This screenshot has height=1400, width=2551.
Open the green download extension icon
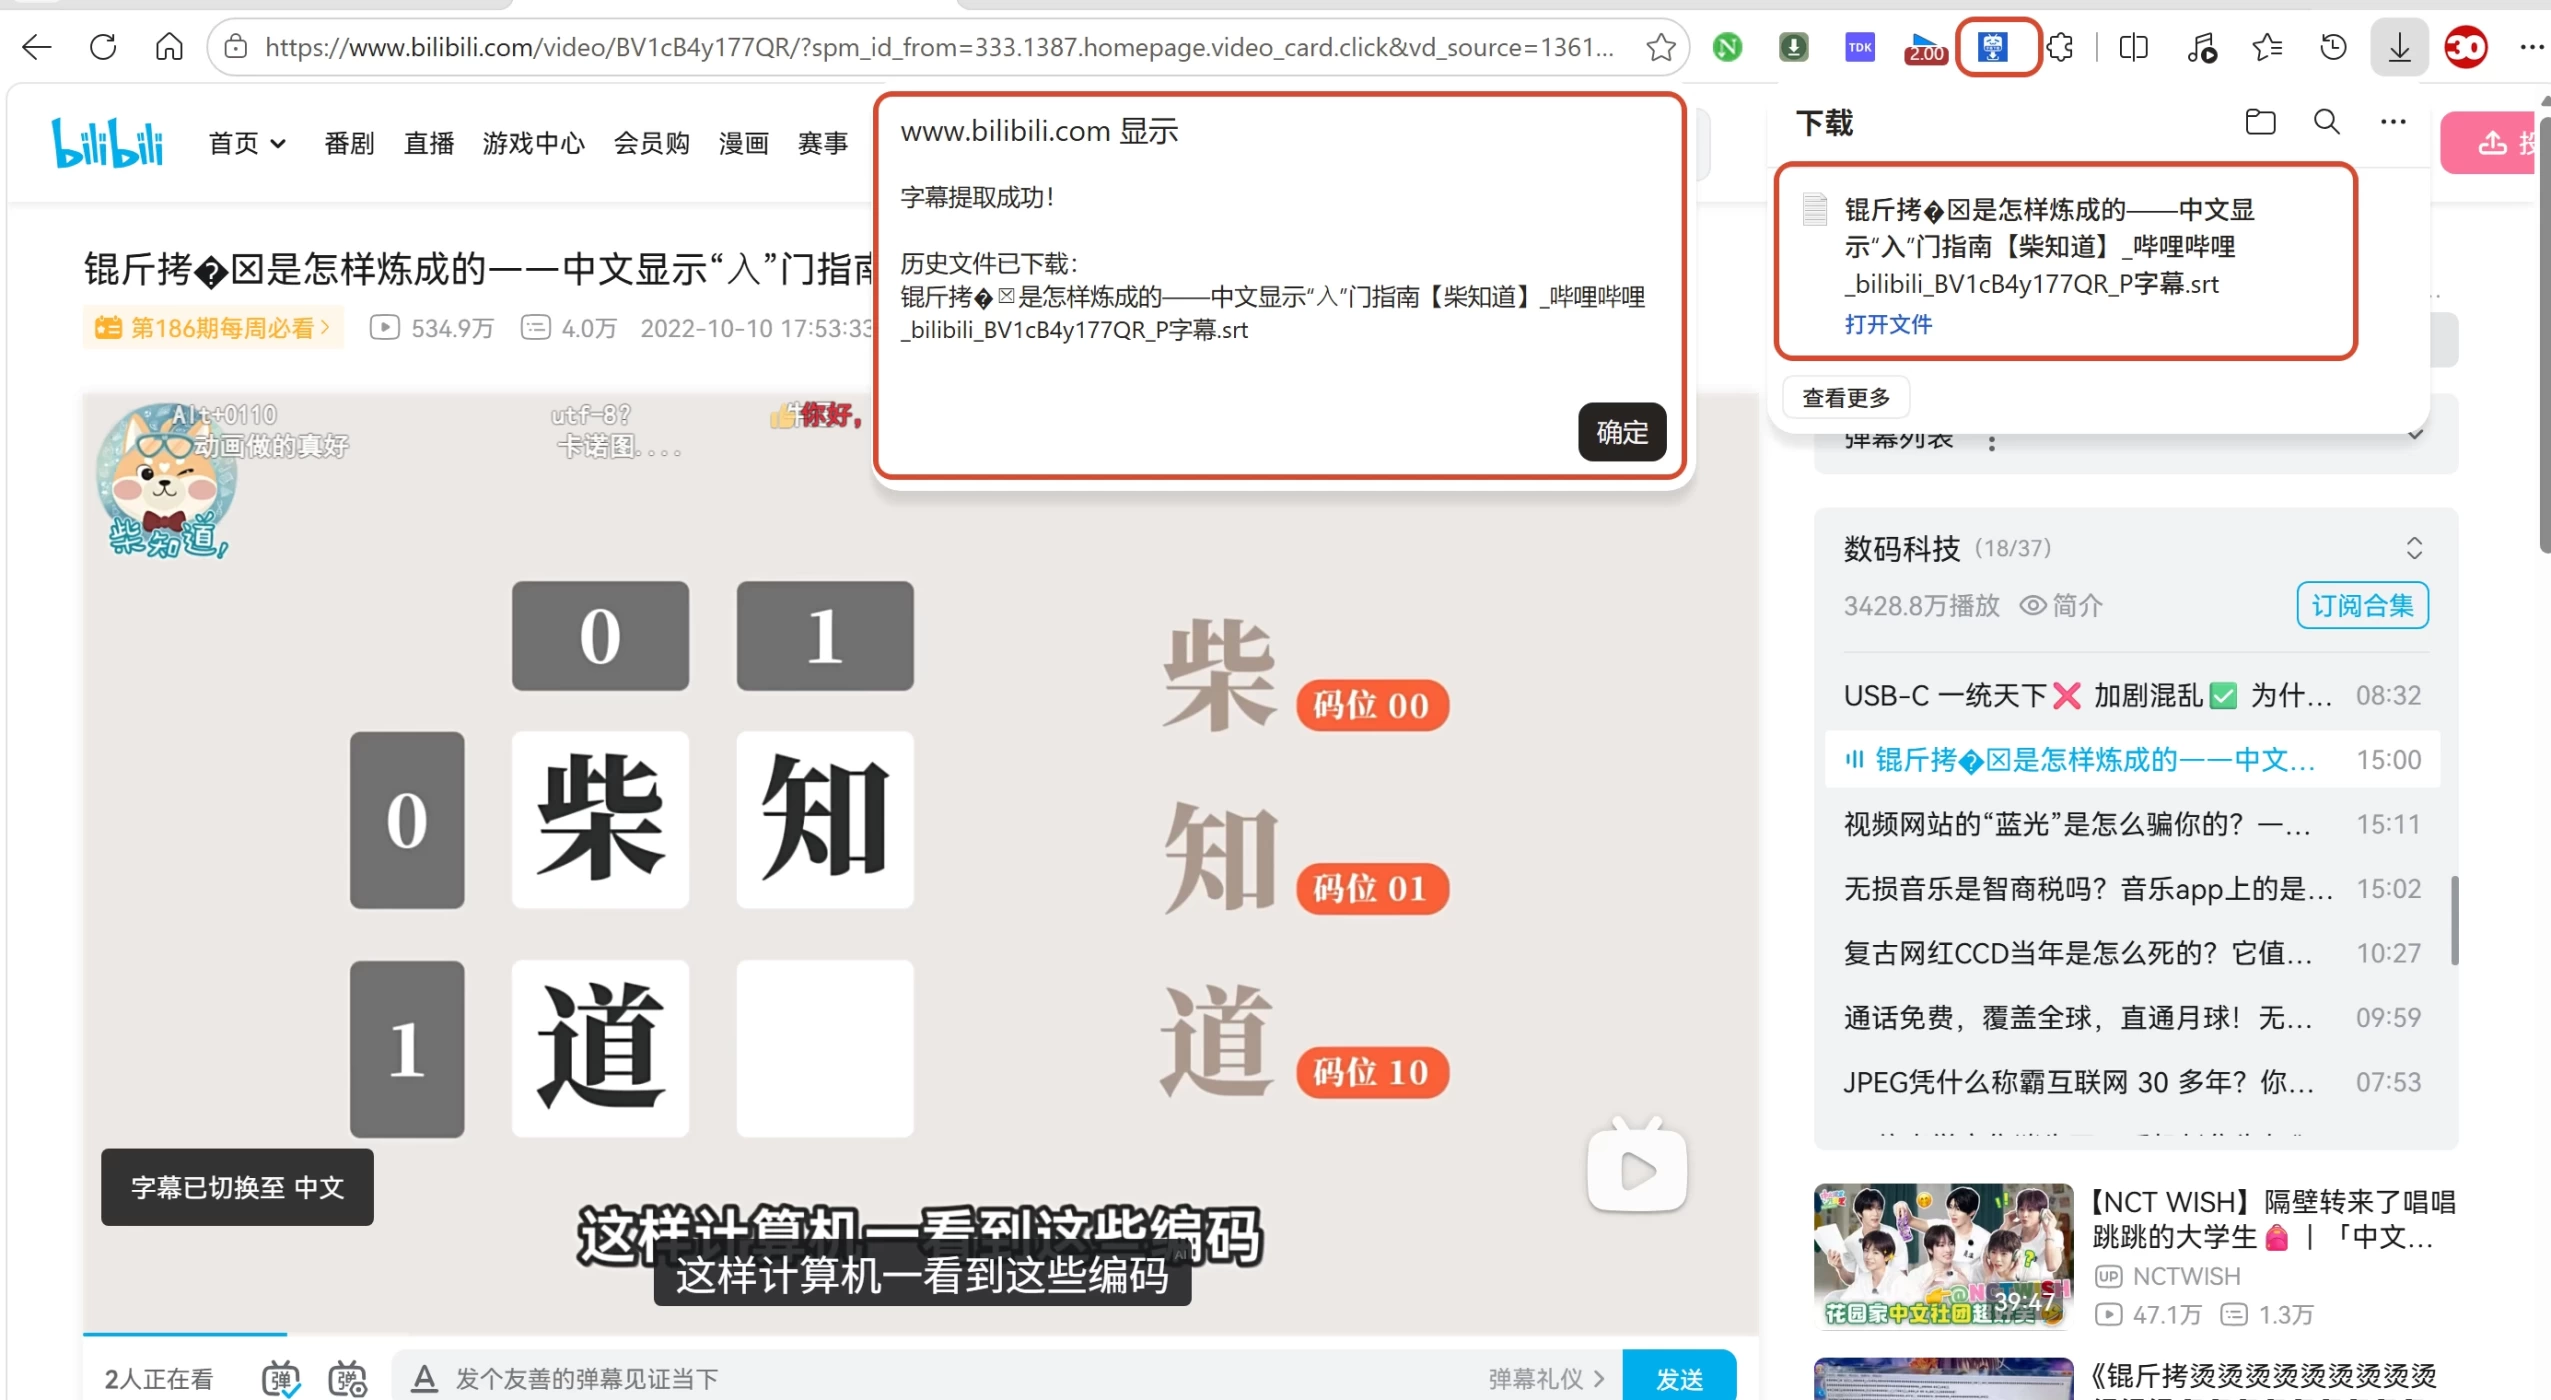[1794, 47]
